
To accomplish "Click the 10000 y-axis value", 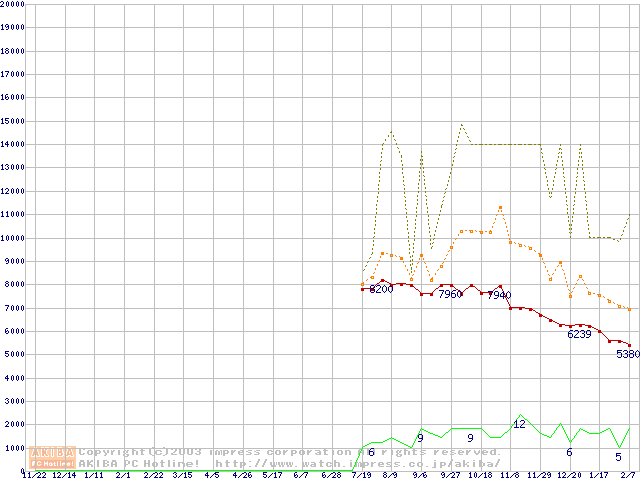I will point(12,238).
